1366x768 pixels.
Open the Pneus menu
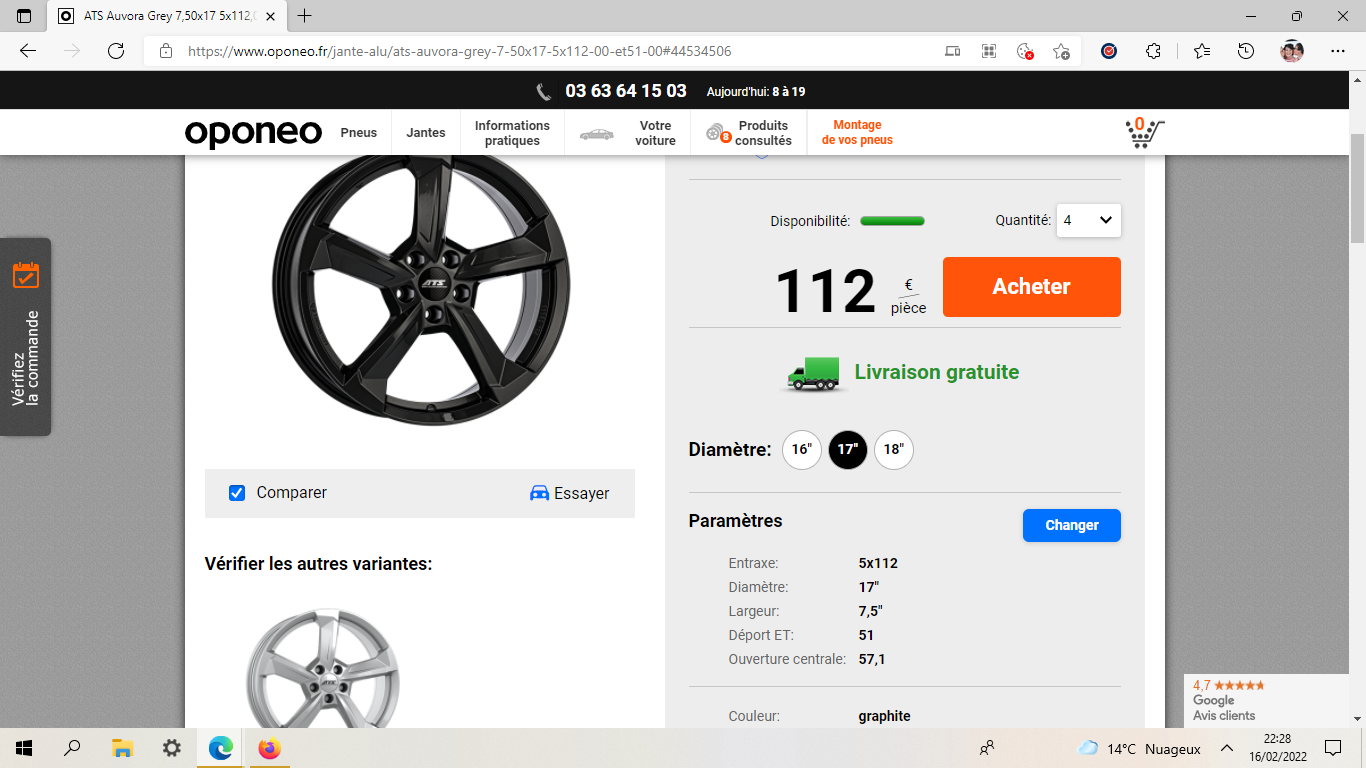coord(359,133)
